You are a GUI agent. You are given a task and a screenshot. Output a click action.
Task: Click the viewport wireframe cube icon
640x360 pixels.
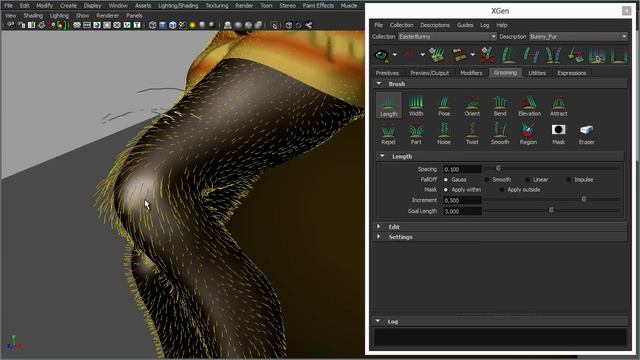153,25
